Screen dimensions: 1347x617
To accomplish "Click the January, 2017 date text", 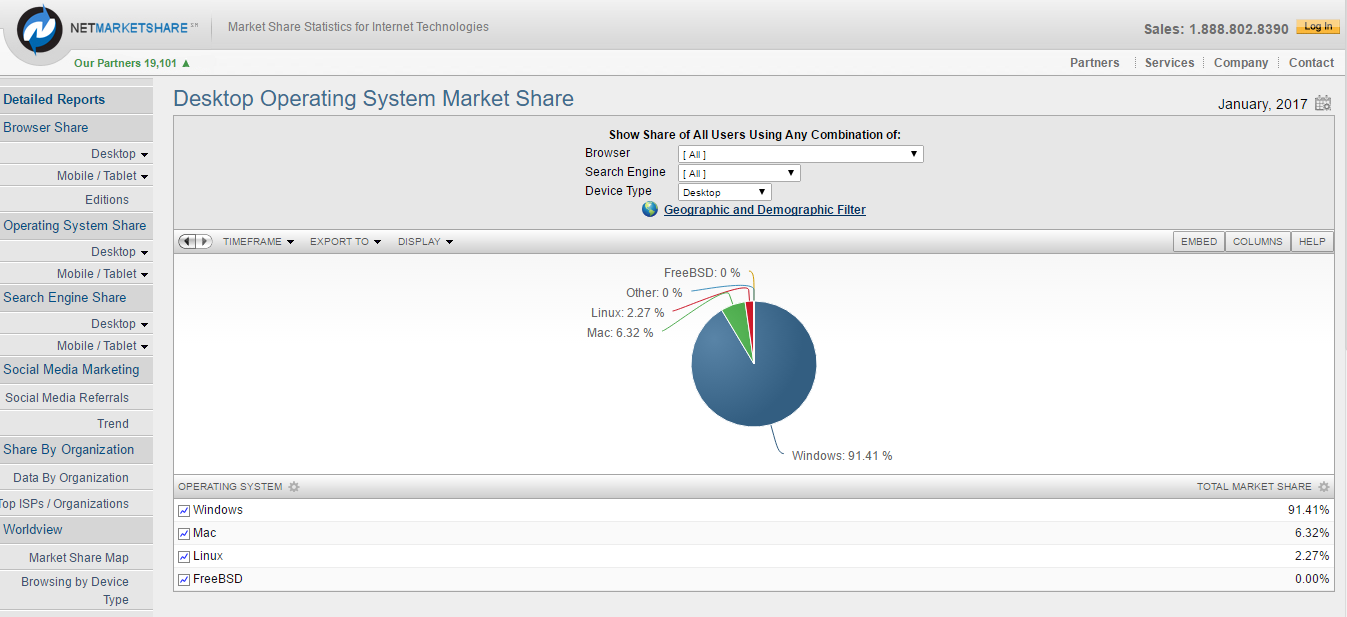I will [1262, 104].
